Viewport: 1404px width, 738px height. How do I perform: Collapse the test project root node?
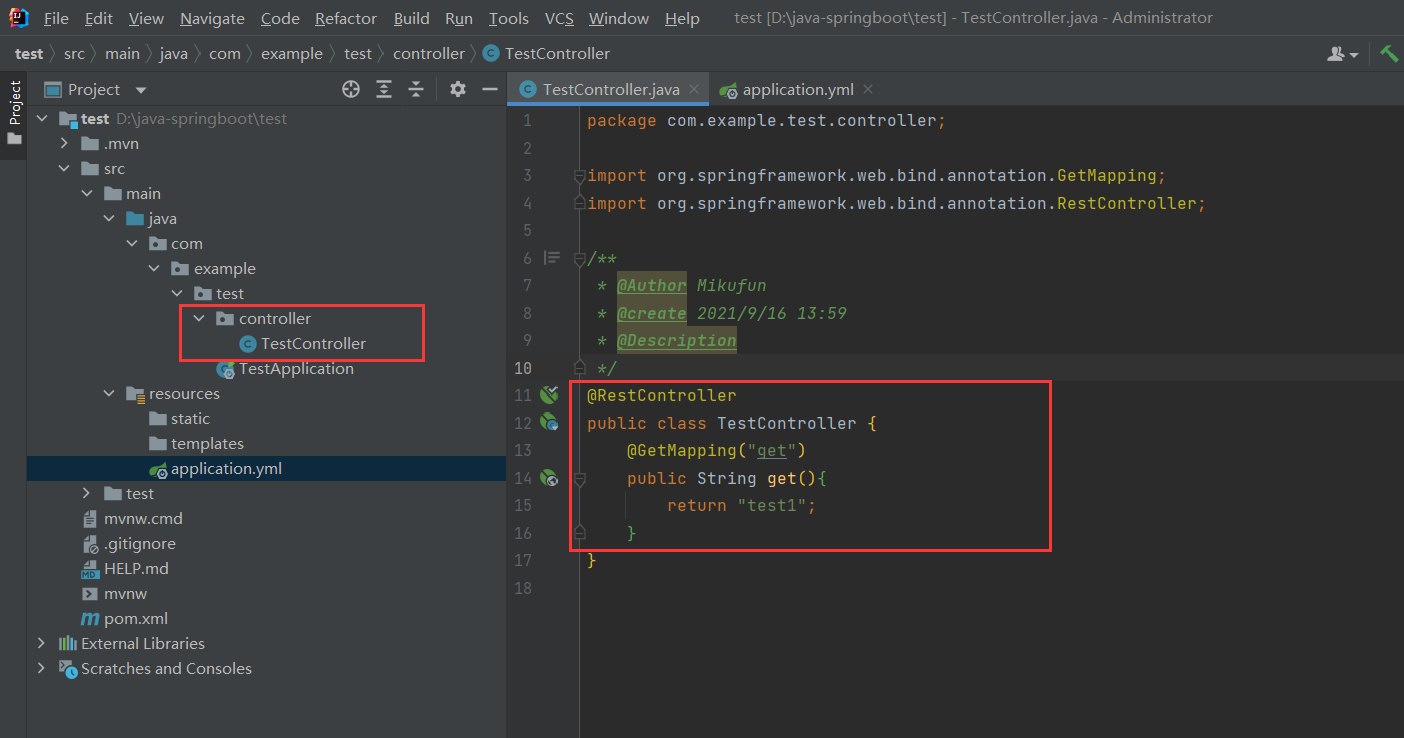(41, 118)
